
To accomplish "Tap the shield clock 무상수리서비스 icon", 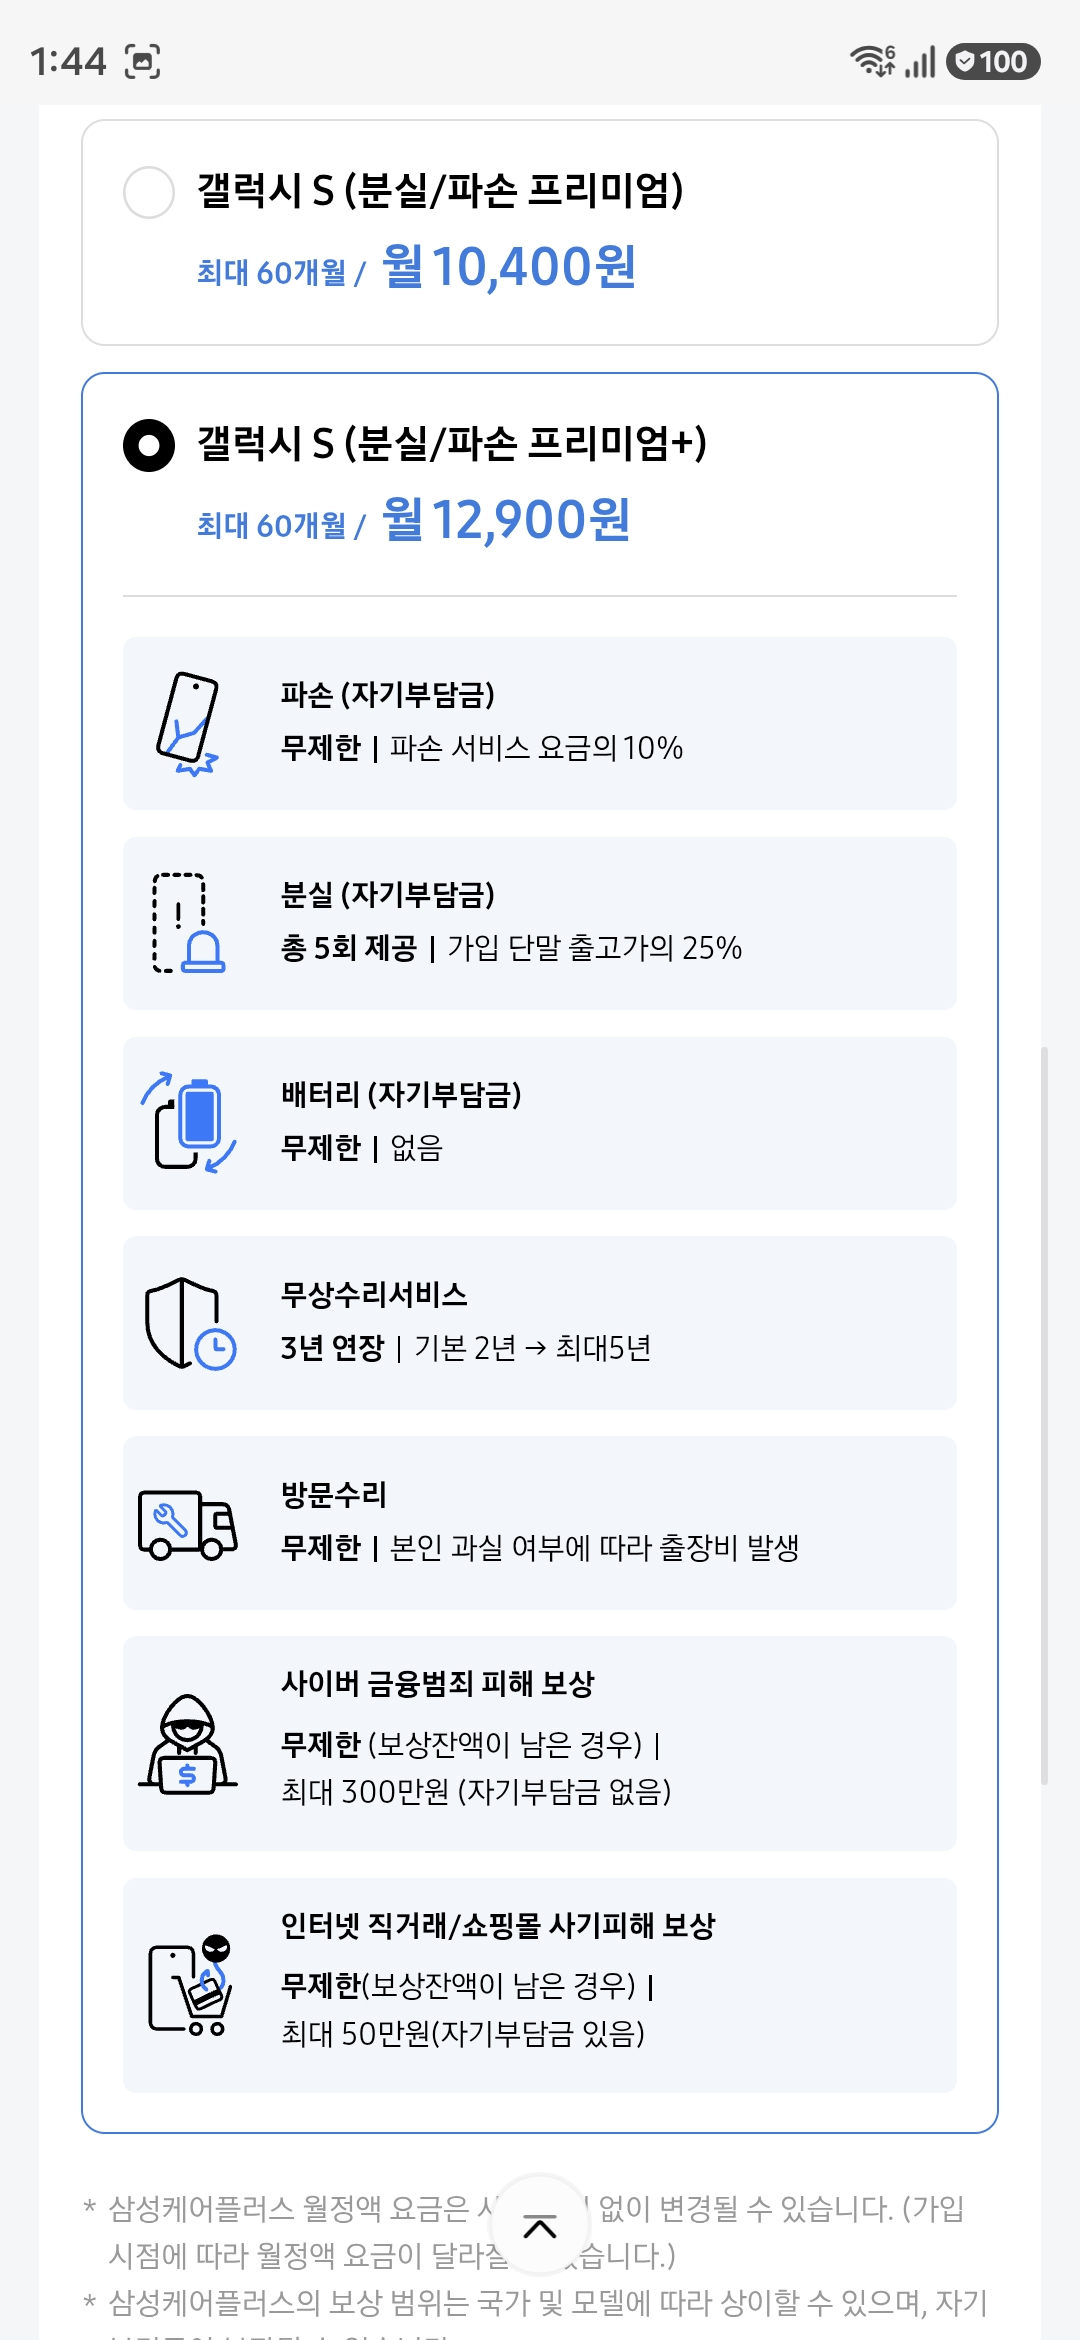I will [190, 1323].
